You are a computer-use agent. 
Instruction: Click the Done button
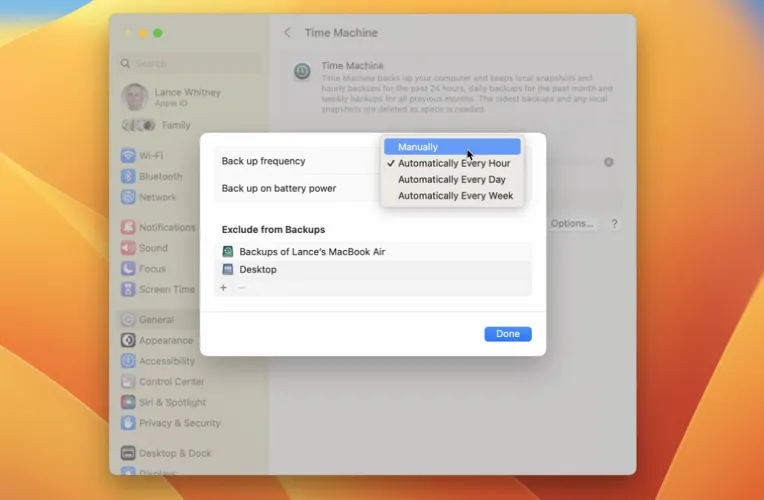pos(507,334)
